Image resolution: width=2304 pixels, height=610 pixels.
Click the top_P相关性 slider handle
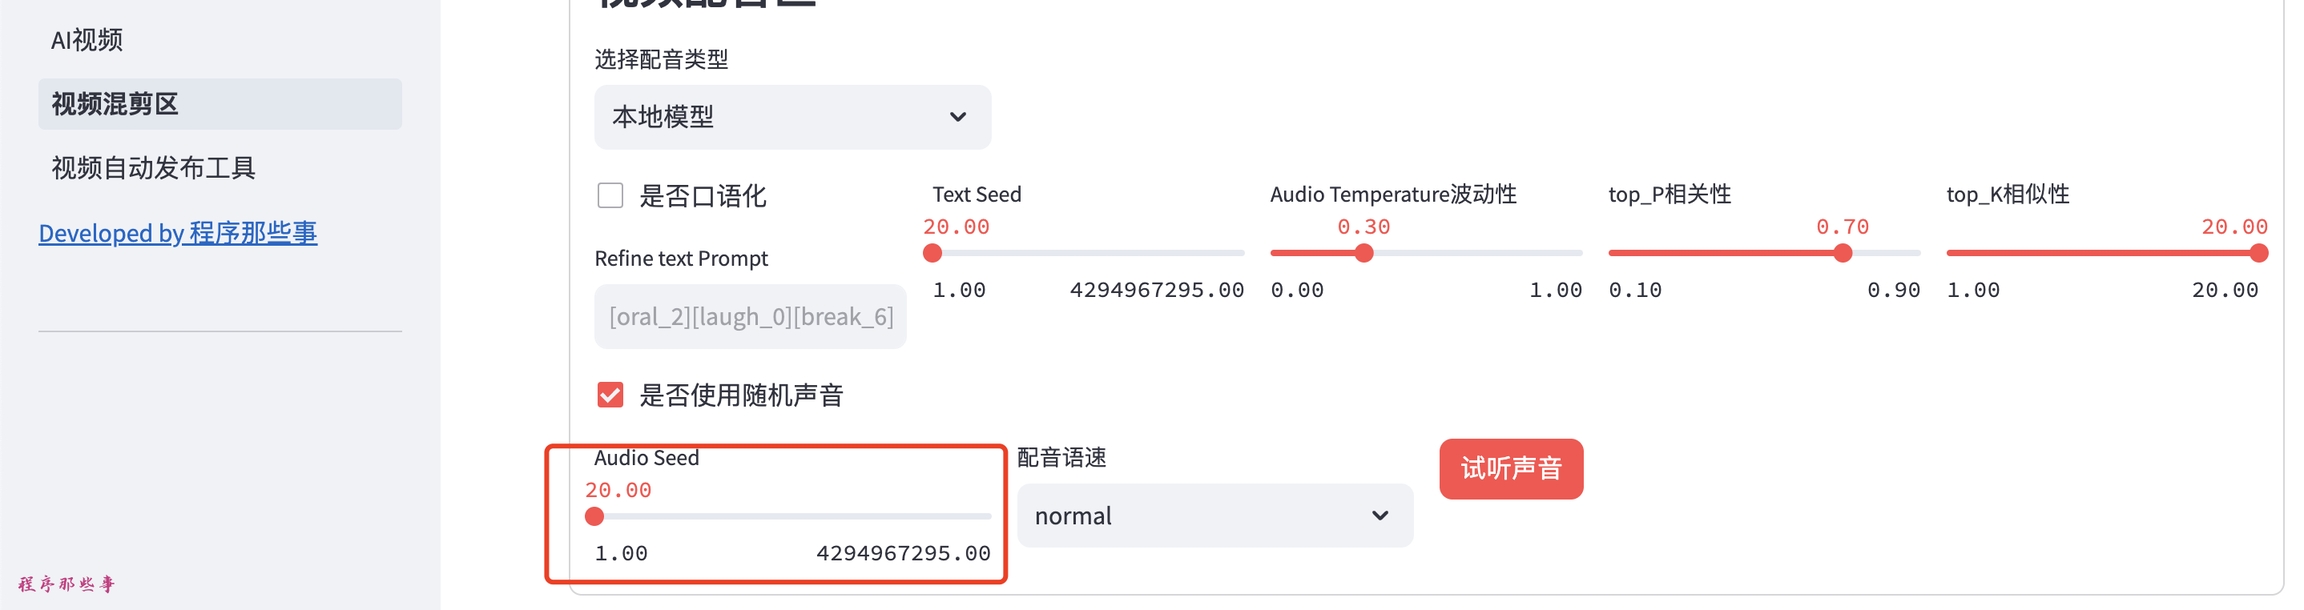tap(1843, 253)
